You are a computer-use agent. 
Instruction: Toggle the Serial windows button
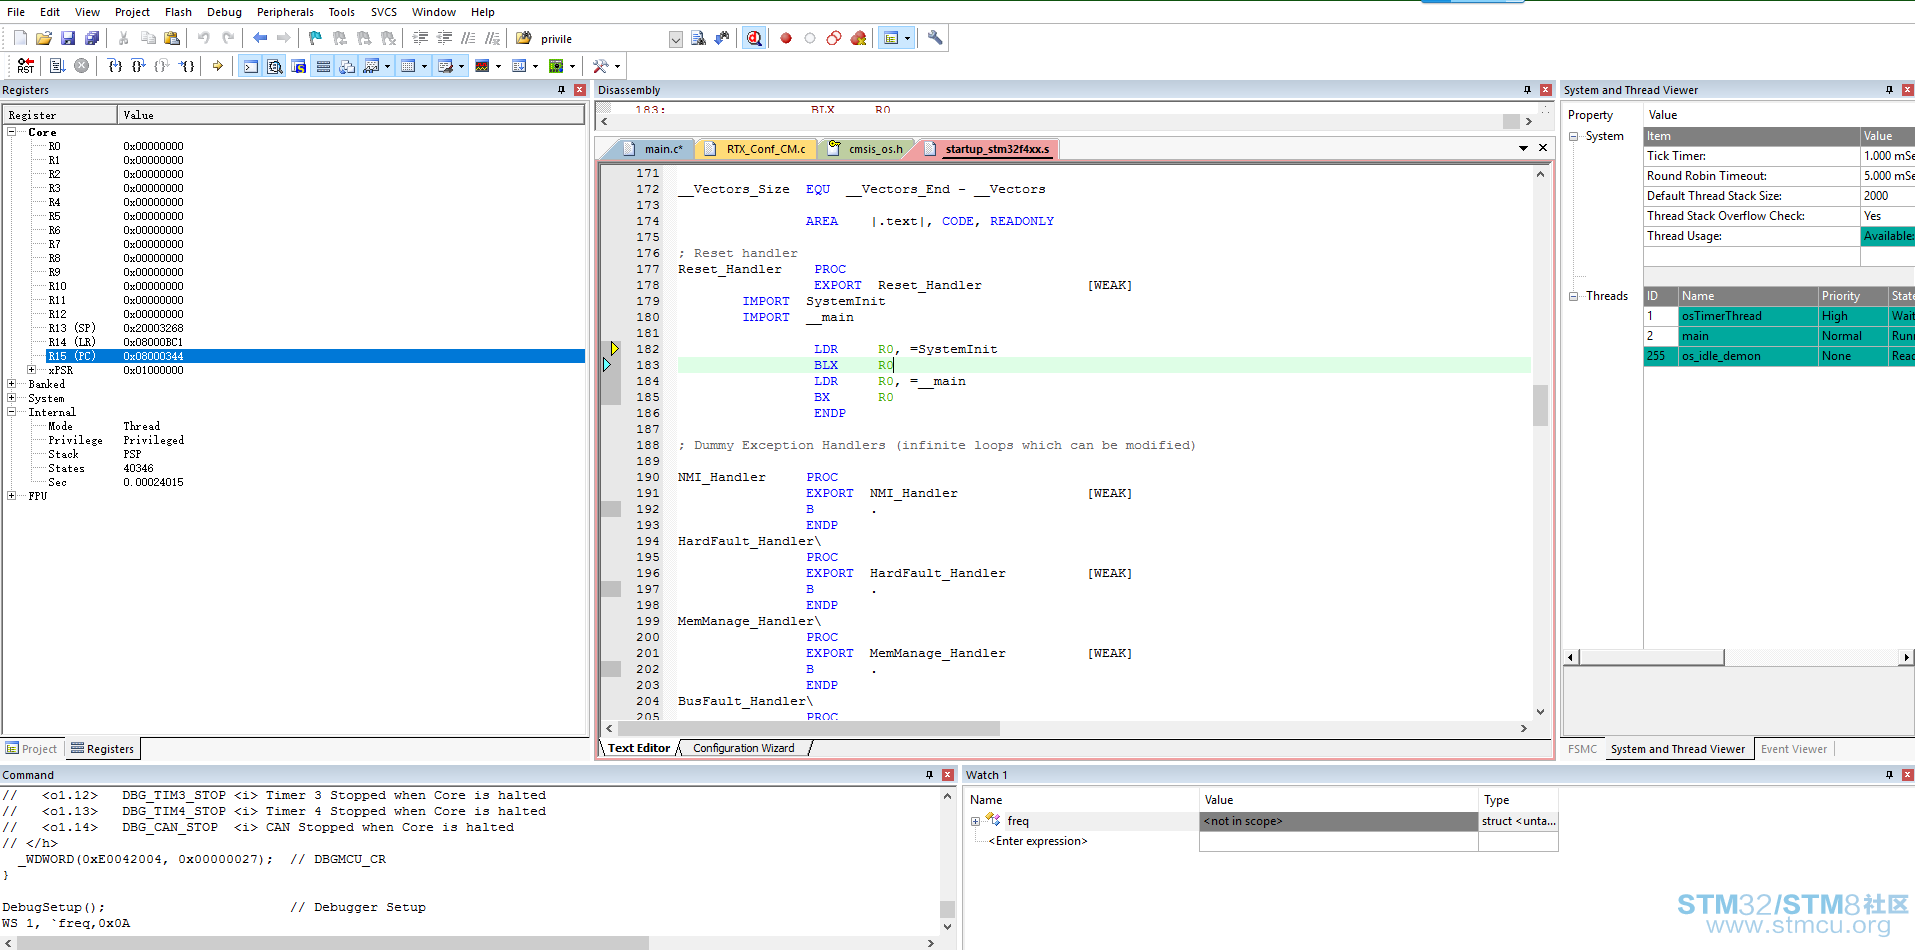click(x=446, y=66)
